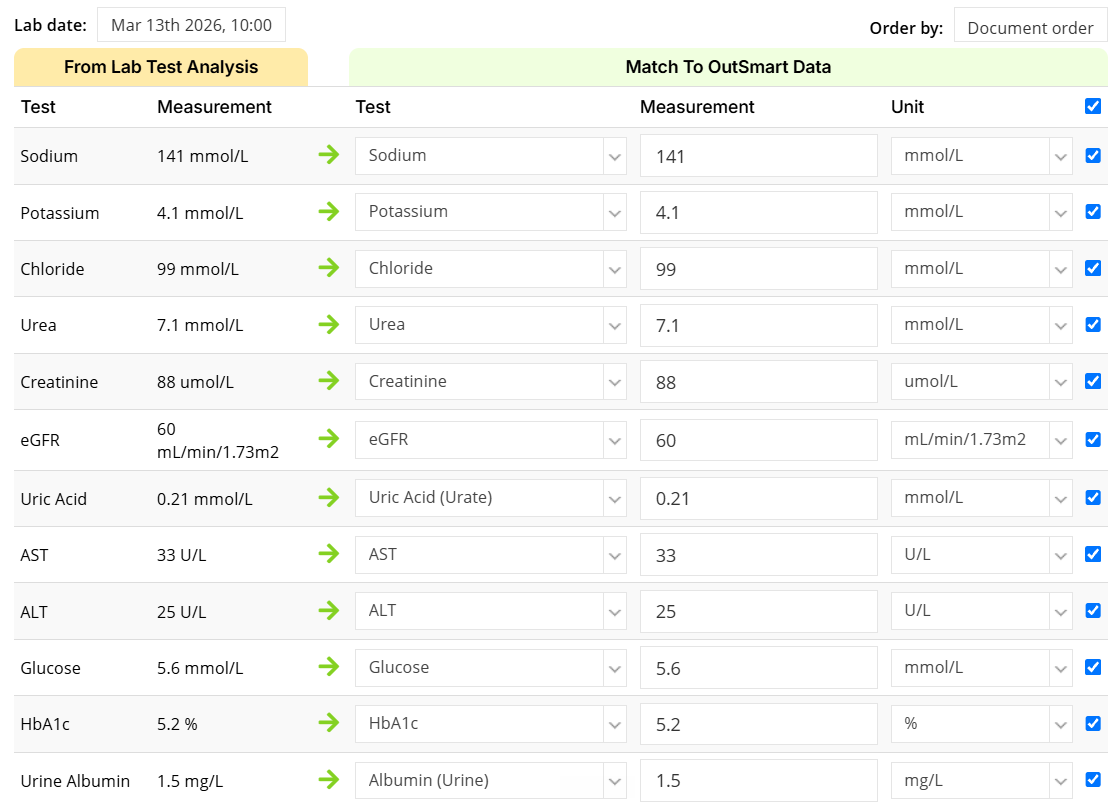This screenshot has height=805, width=1116.
Task: Click the green arrow in AST row
Action: point(329,554)
